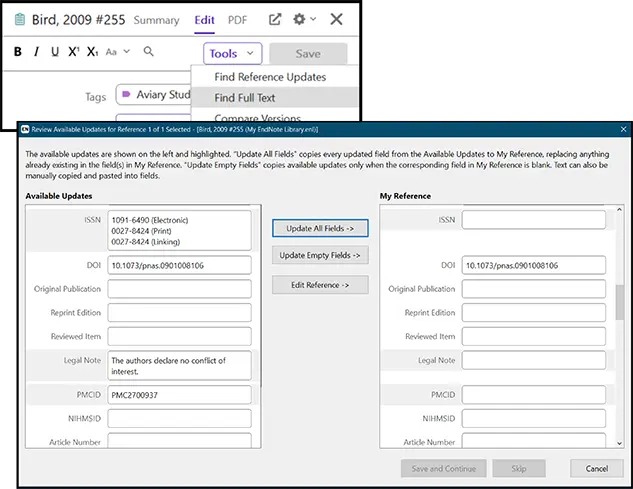Apply subscript formatting
The image size is (633, 489).
click(x=92, y=53)
